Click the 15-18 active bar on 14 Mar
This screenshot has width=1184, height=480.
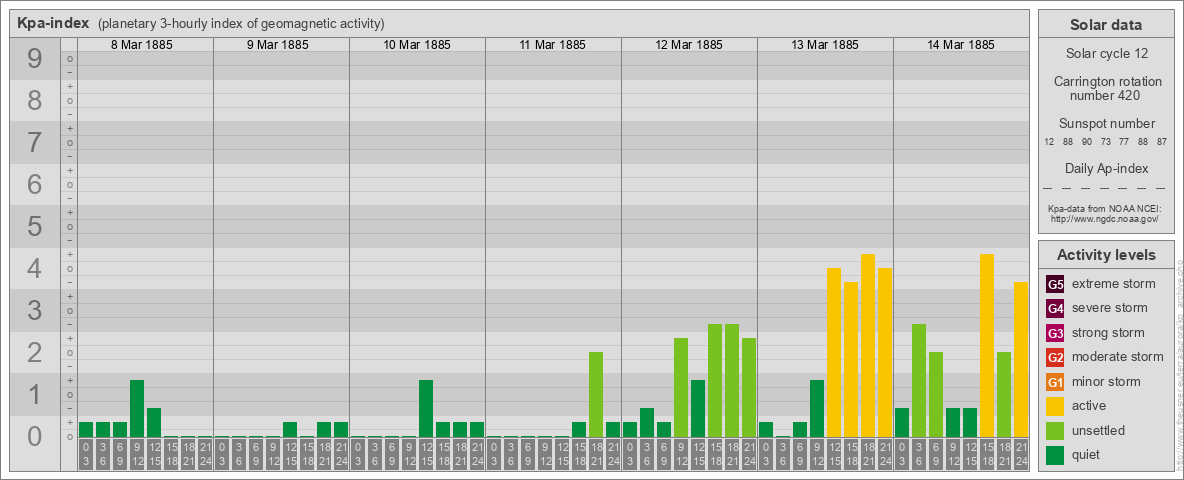pyautogui.click(x=987, y=346)
